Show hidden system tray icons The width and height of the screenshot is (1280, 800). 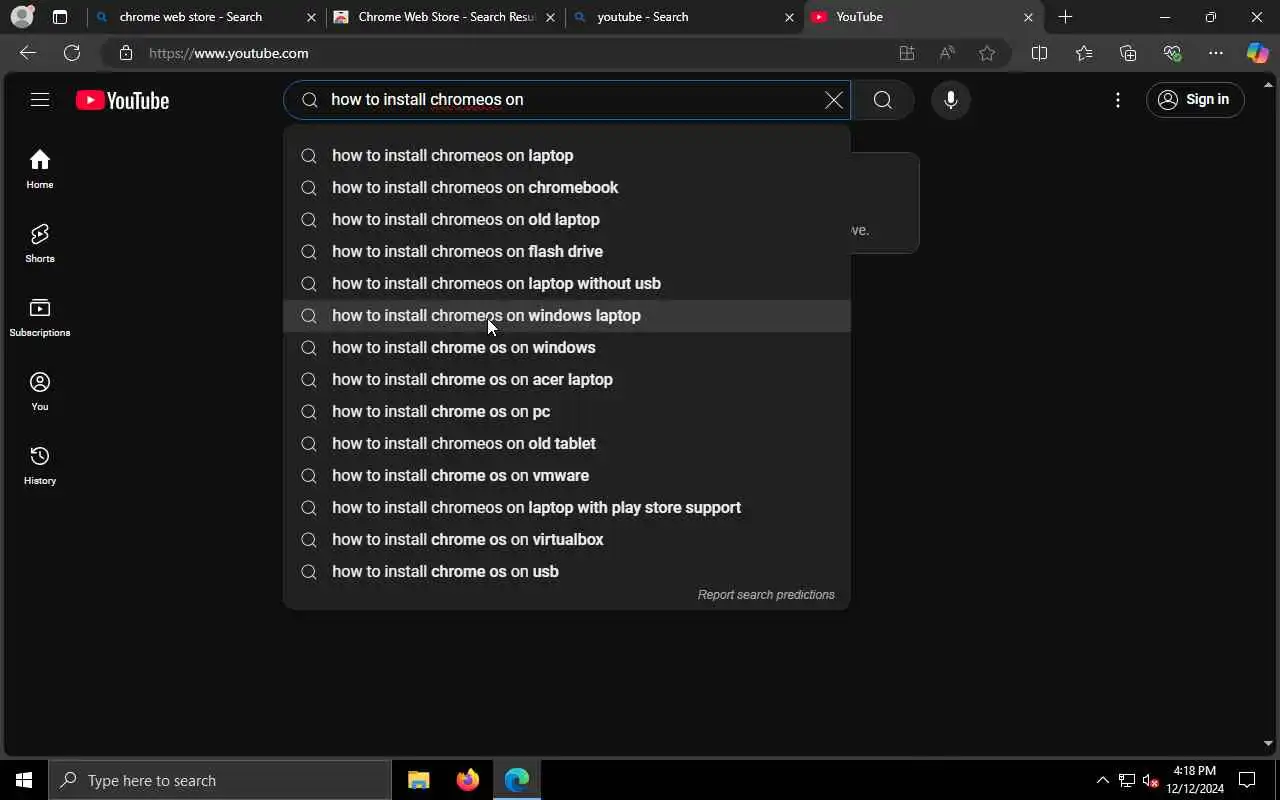1102,780
